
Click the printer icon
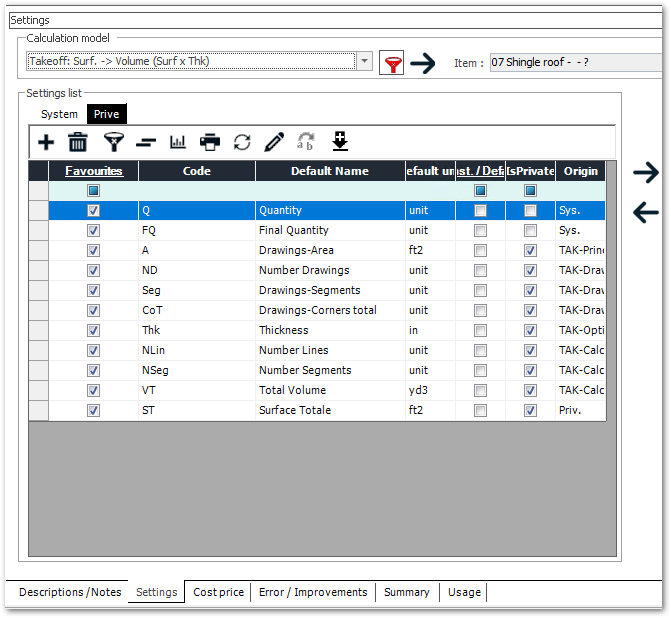(x=210, y=142)
